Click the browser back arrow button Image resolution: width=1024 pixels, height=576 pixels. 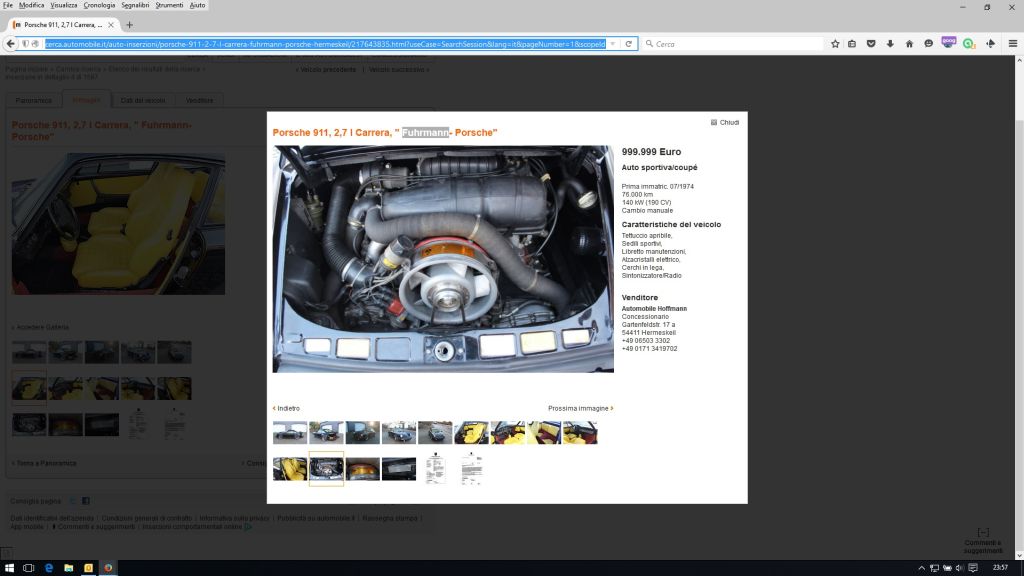[x=10, y=44]
